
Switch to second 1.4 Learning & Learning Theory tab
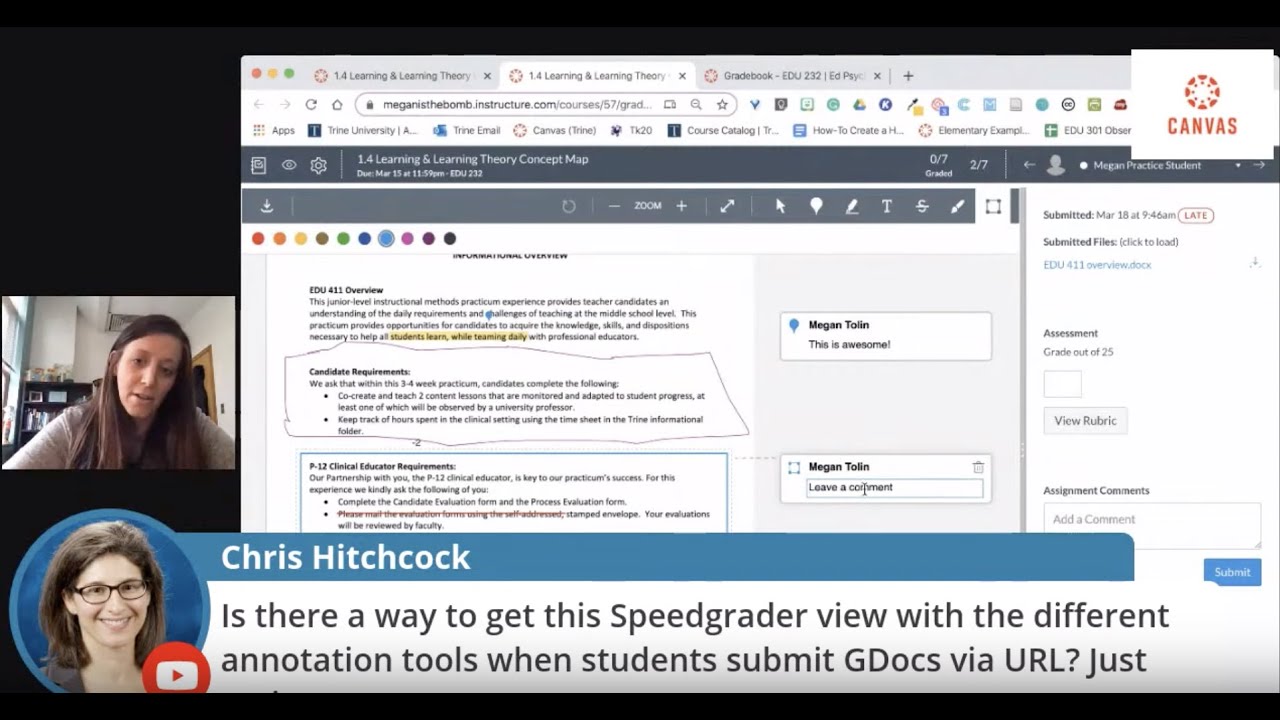click(x=598, y=75)
